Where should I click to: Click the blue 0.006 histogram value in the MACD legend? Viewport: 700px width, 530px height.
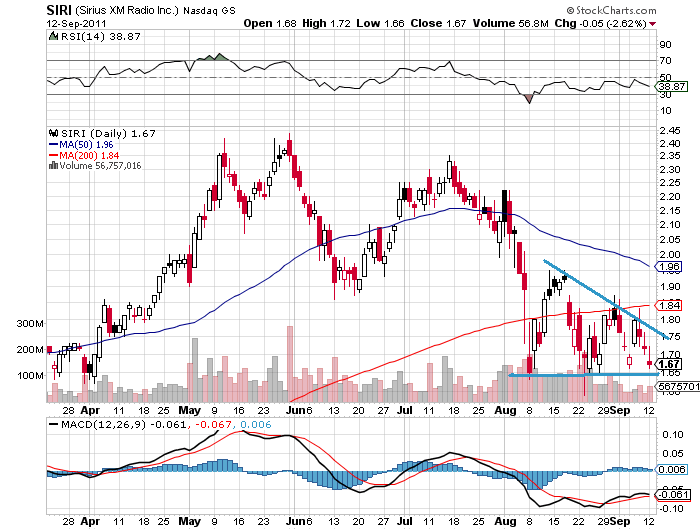(255, 424)
